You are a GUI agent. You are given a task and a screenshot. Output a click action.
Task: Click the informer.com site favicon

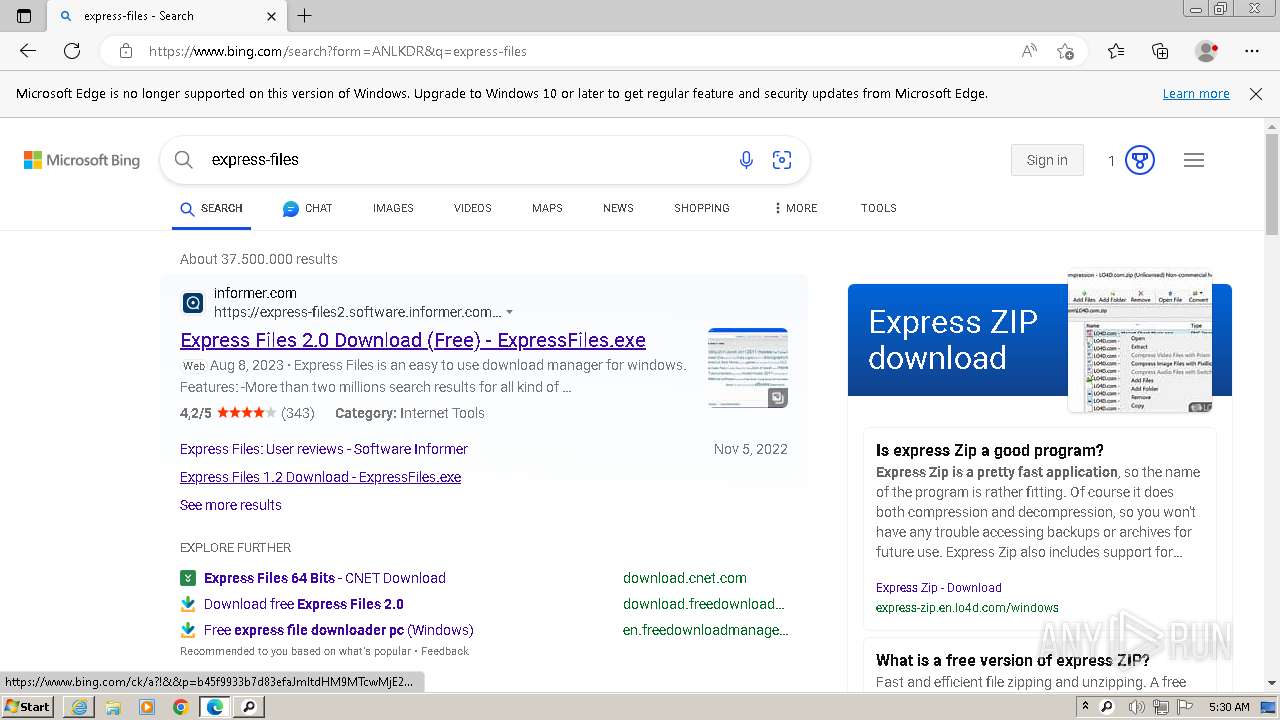pyautogui.click(x=193, y=302)
